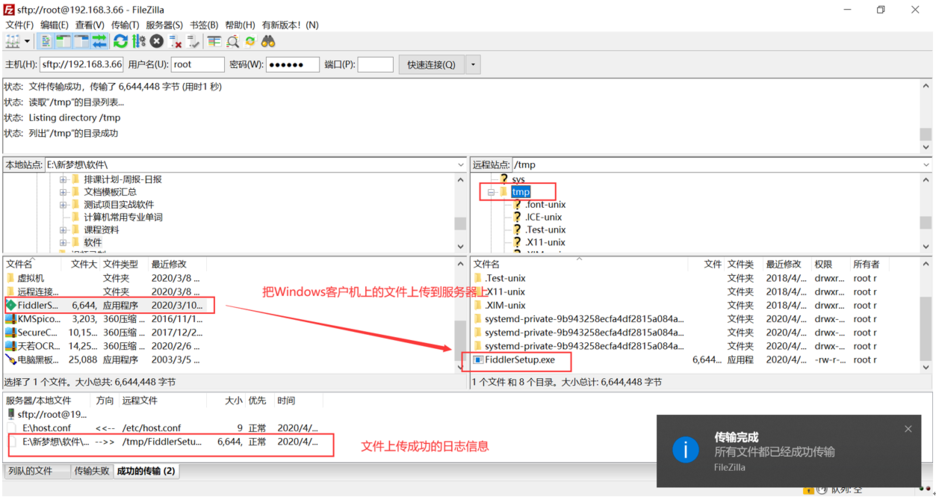Open the 帮助(H) menu
936x500 pixels.
pyautogui.click(x=240, y=25)
